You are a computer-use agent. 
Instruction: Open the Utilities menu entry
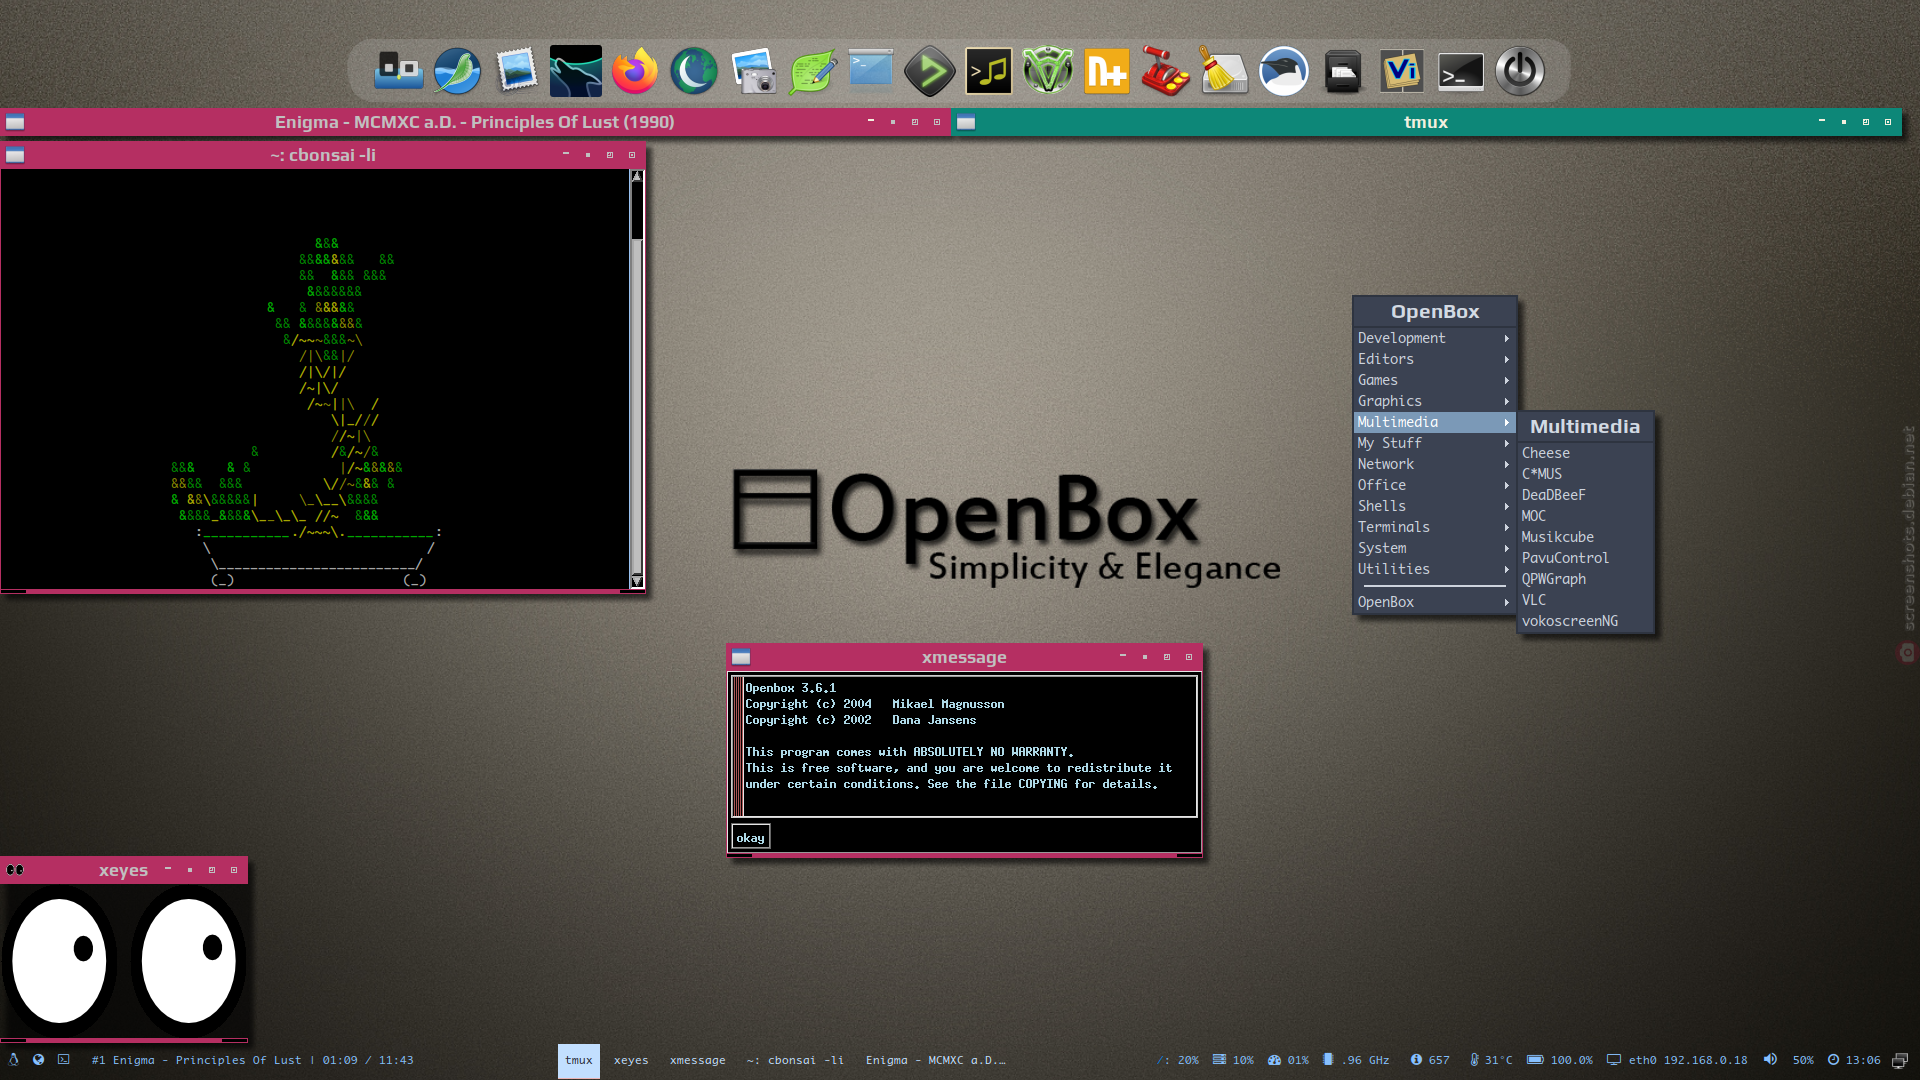pyautogui.click(x=1434, y=570)
